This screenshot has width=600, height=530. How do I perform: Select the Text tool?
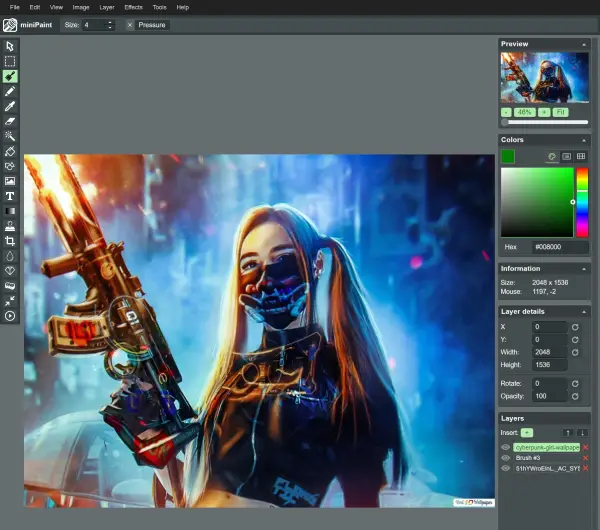tap(10, 196)
